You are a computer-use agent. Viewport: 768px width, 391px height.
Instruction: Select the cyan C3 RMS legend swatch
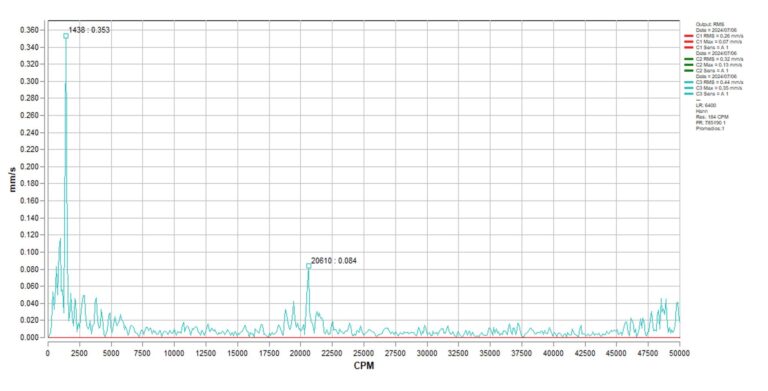(x=689, y=82)
